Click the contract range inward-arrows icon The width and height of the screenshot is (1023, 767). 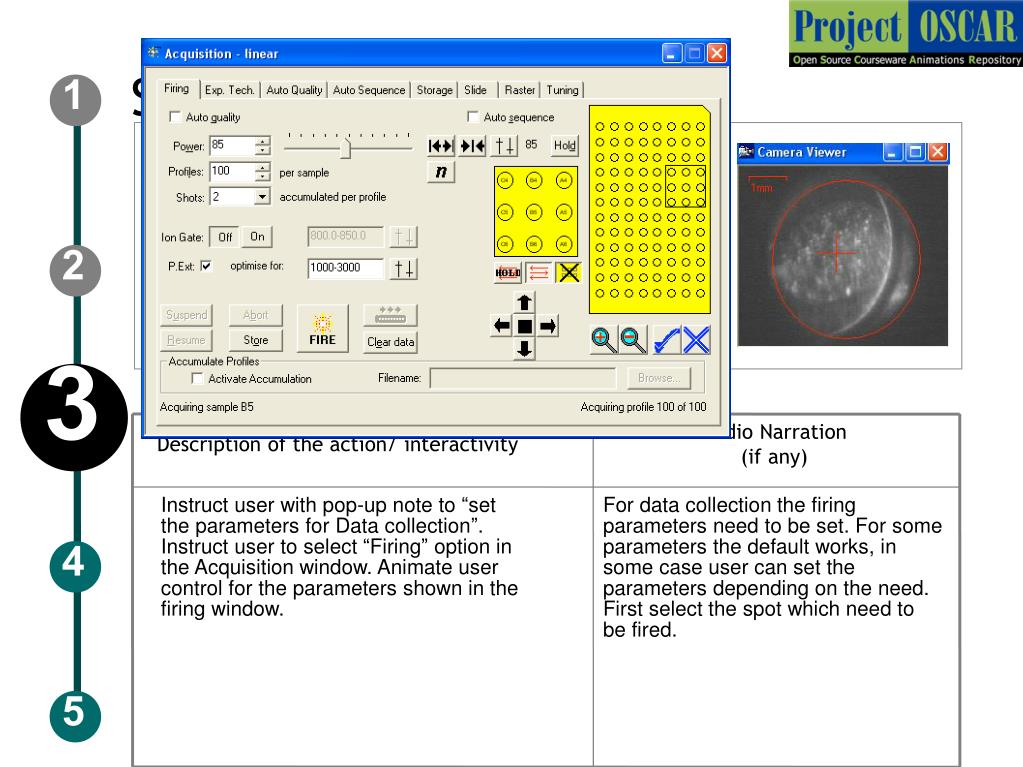472,145
